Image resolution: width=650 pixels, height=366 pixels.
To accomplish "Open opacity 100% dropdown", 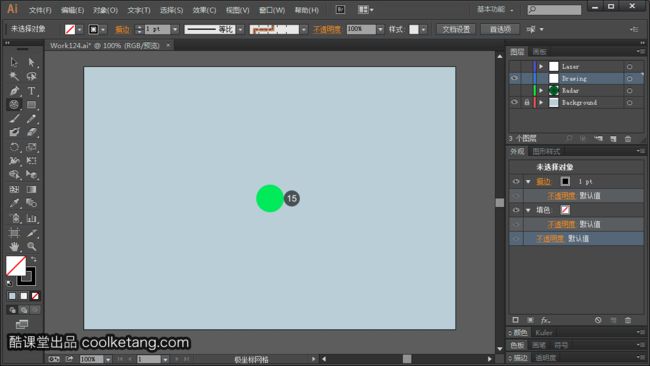I will (x=381, y=29).
